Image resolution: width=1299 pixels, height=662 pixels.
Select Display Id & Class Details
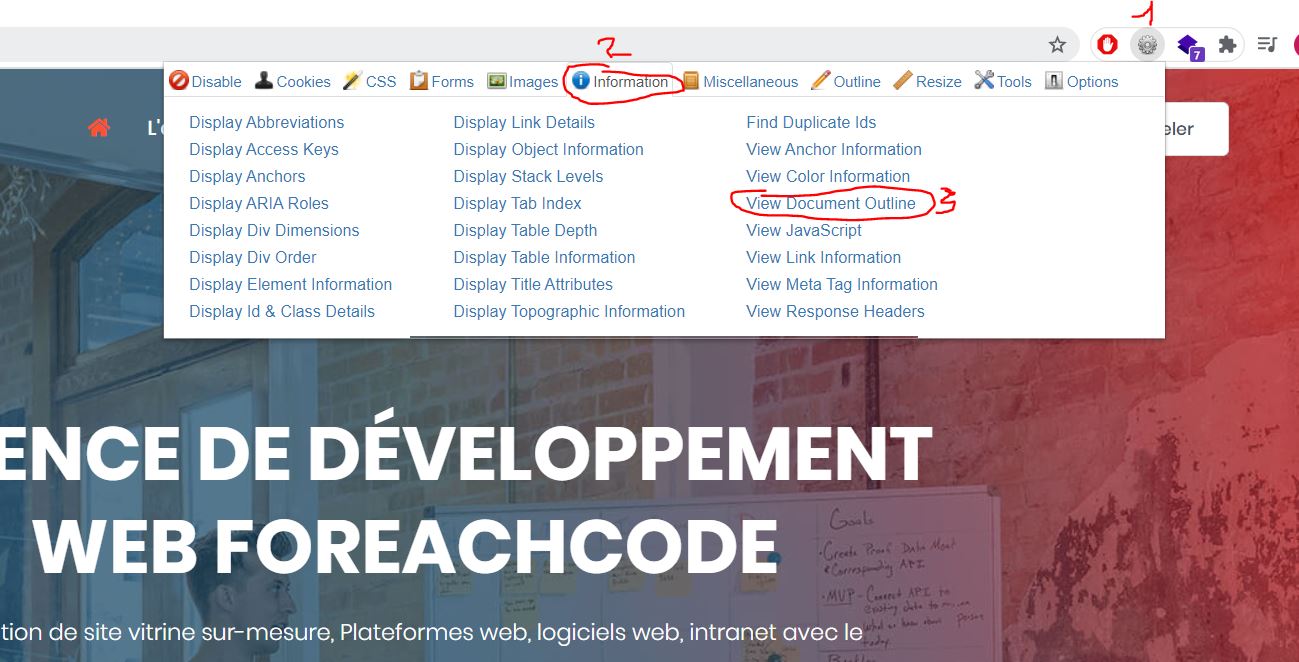[x=282, y=311]
